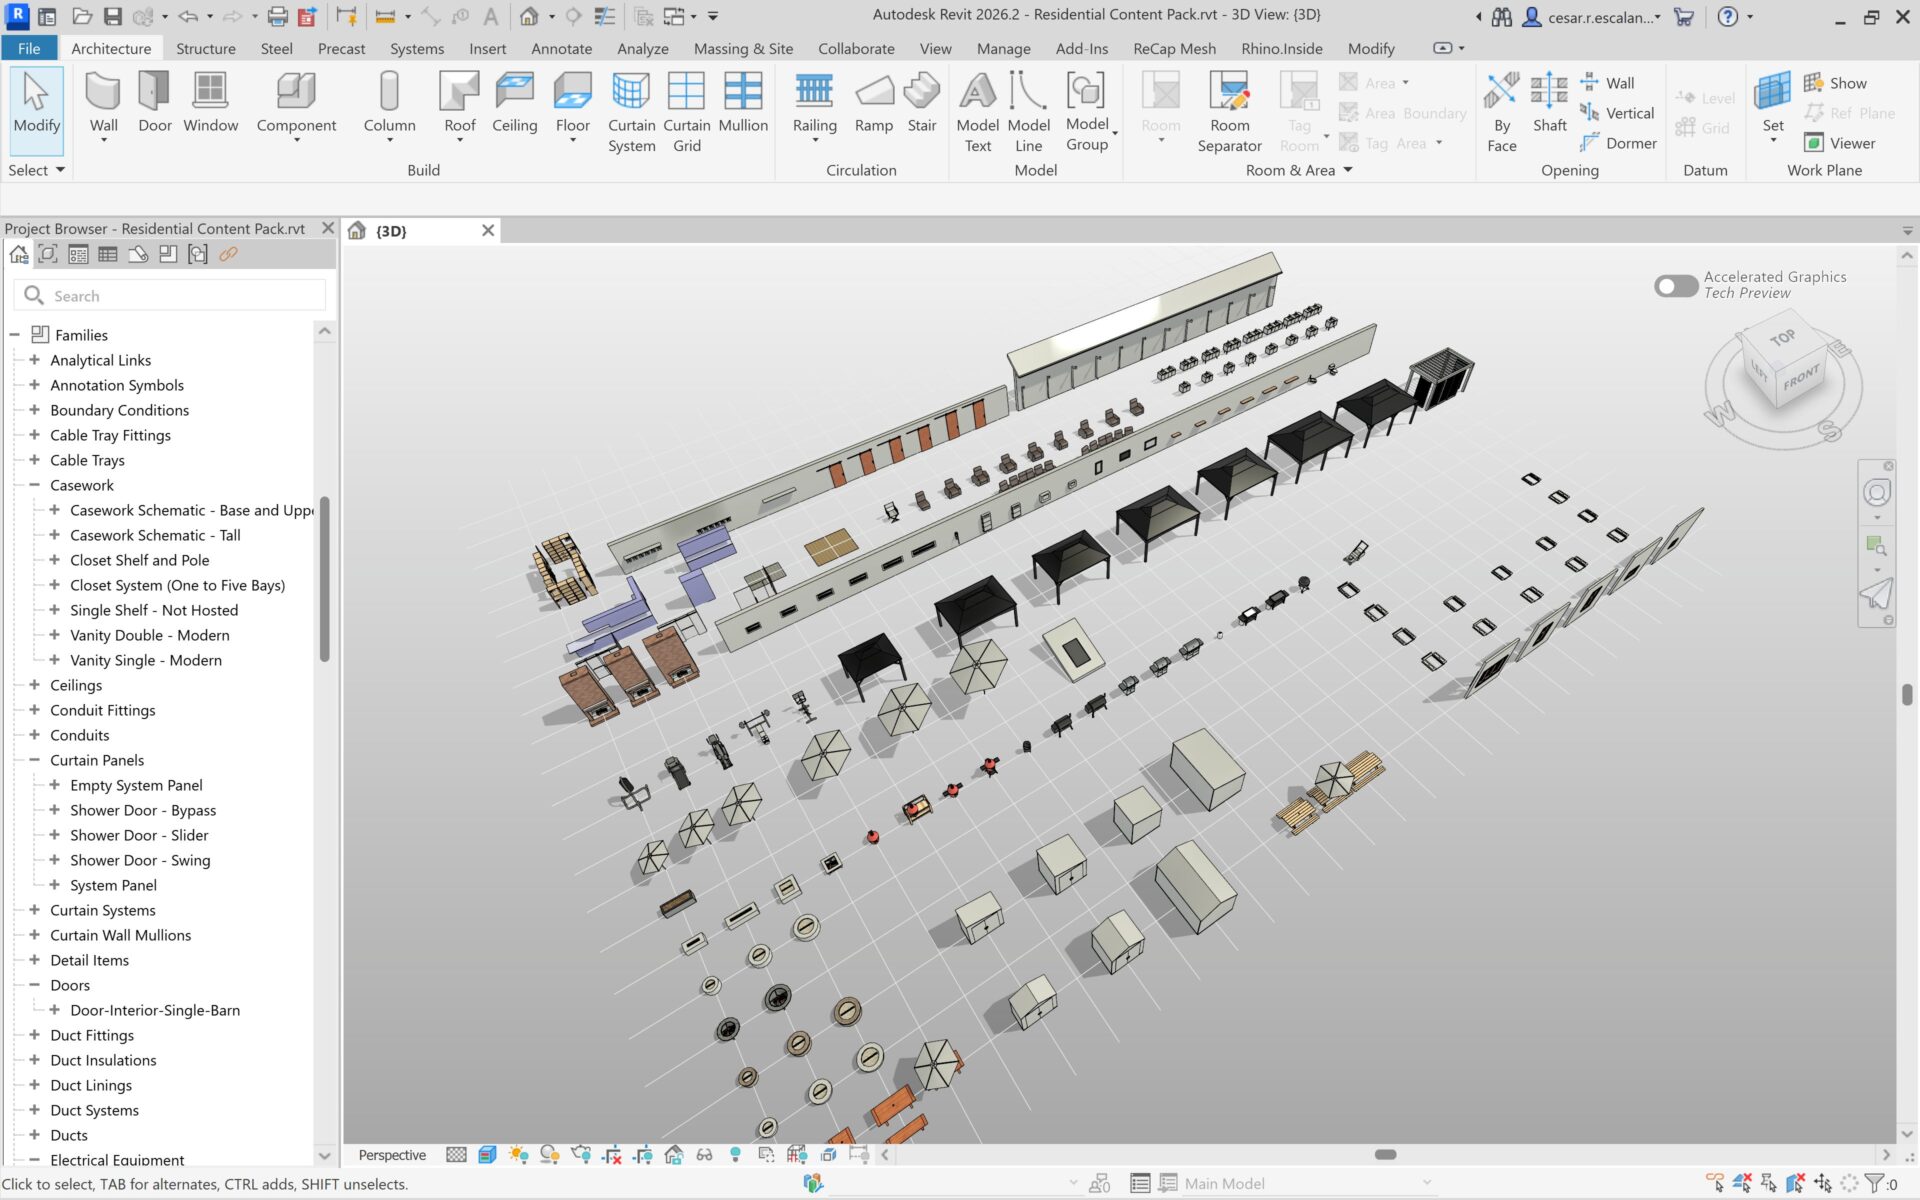1920x1200 pixels.
Task: Collapse the Casework category in Project Browser
Action: tap(33, 485)
